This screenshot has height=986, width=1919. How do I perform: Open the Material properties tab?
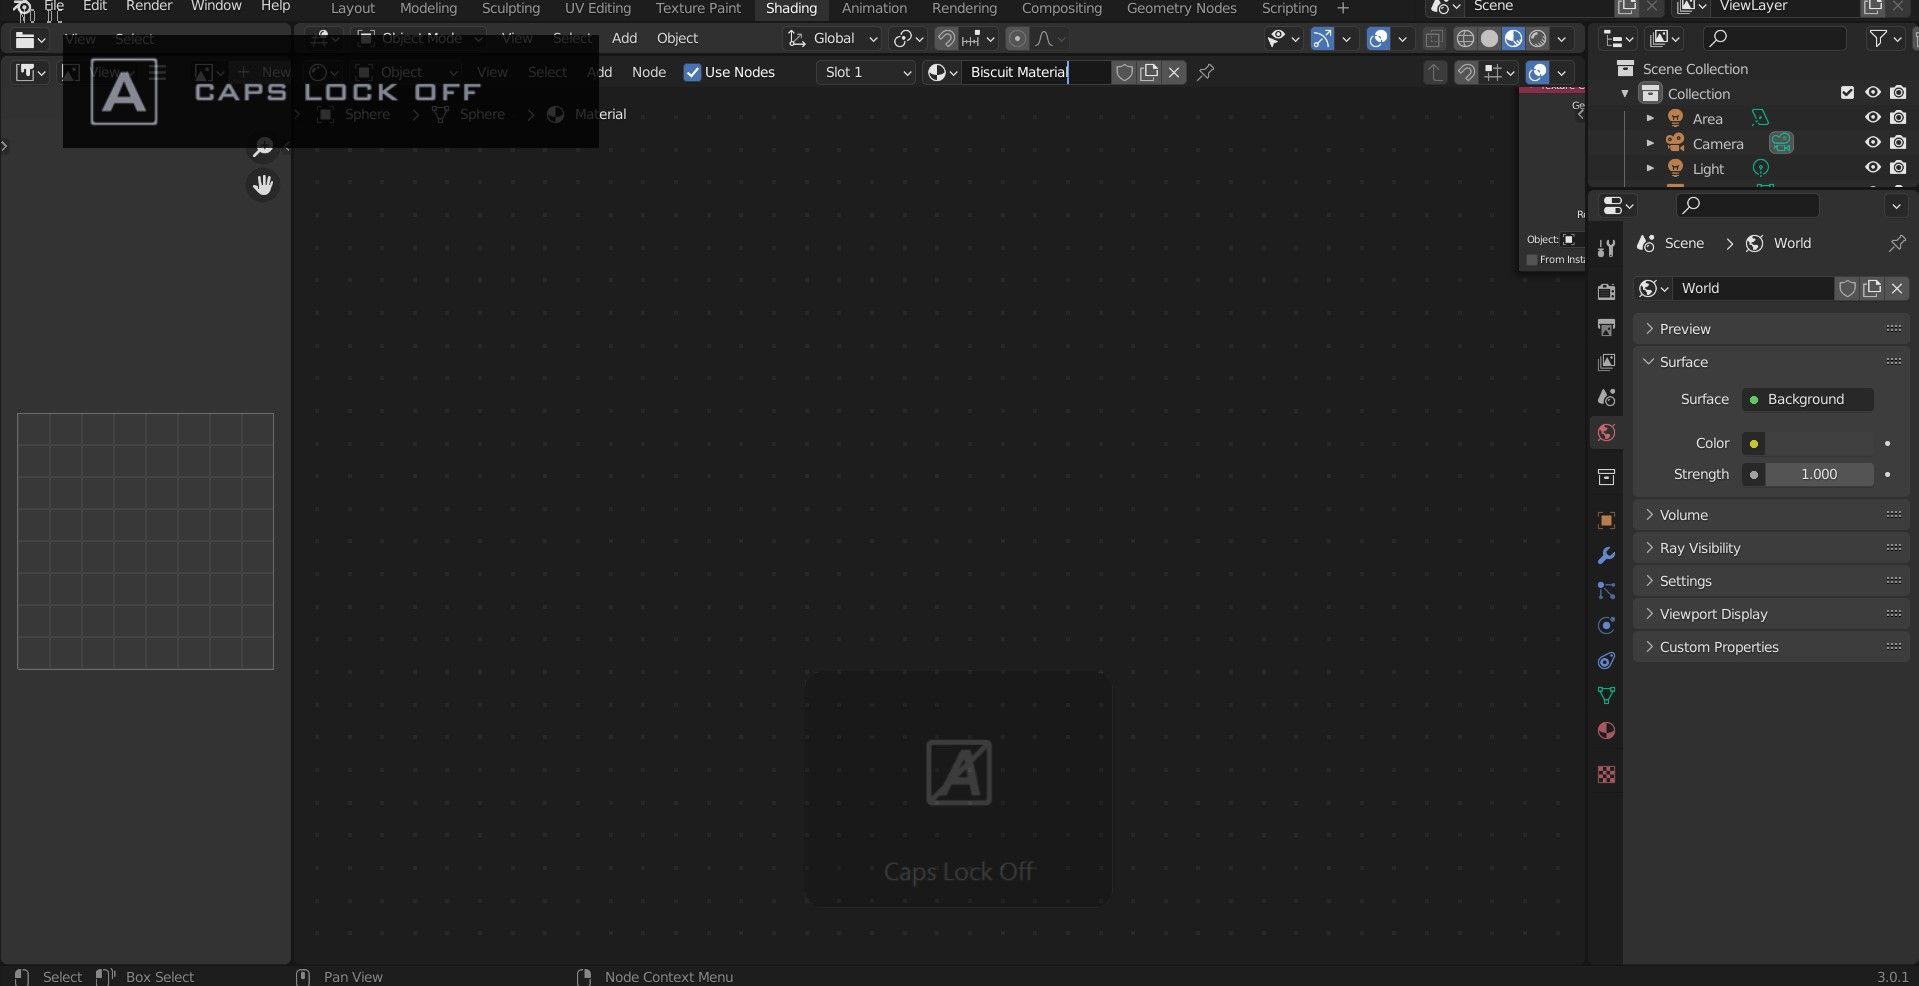coord(1606,730)
